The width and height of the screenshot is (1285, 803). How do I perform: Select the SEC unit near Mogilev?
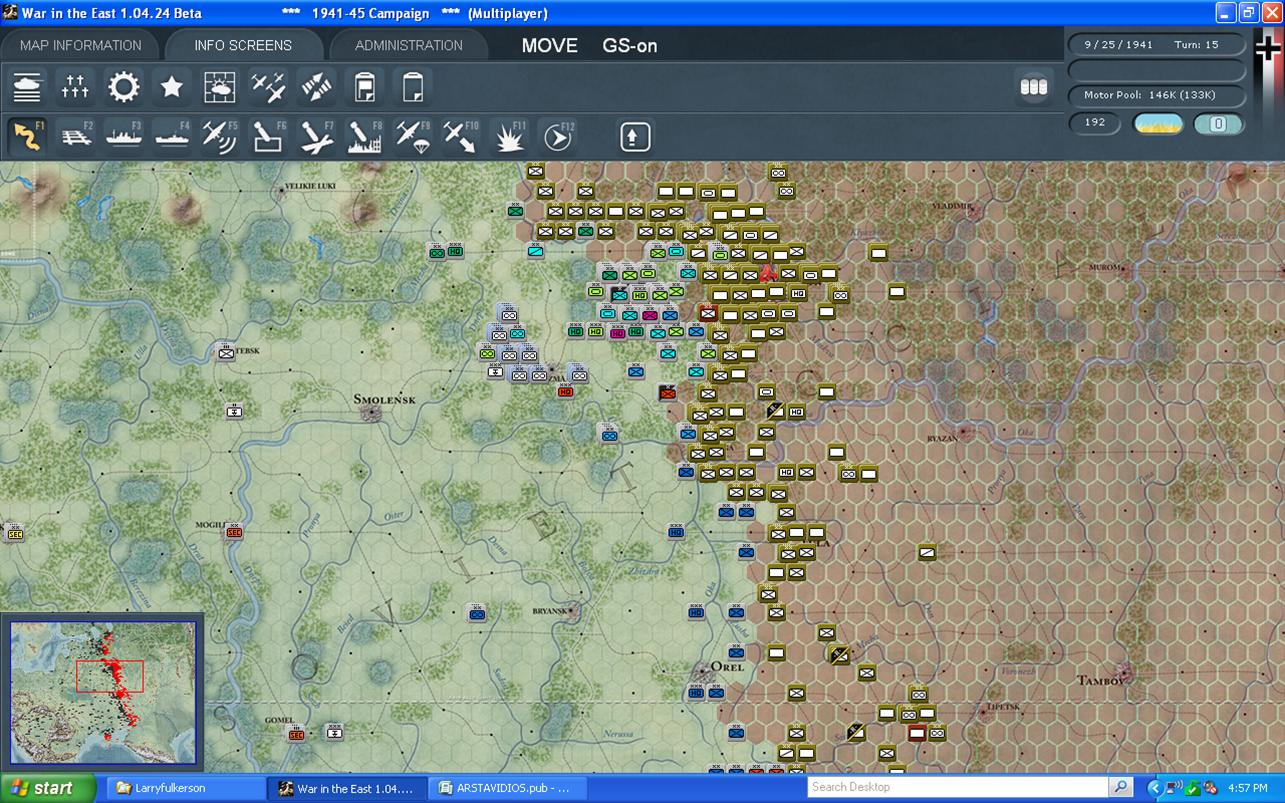(x=234, y=532)
